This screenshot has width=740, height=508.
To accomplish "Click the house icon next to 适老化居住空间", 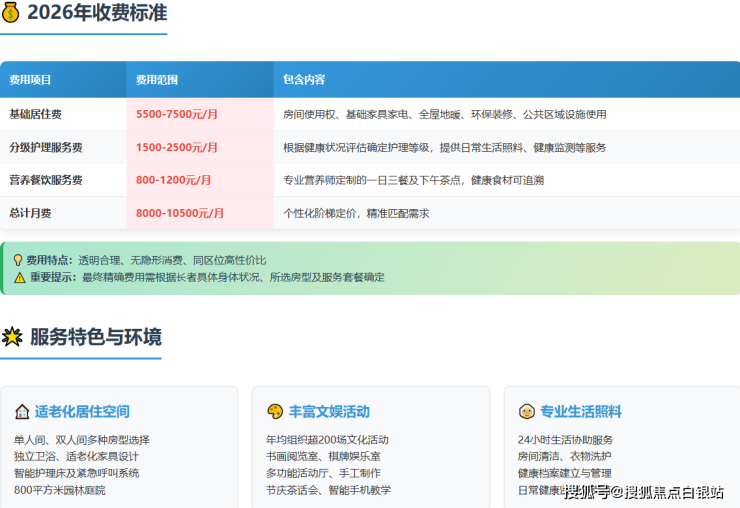I will pos(22,411).
